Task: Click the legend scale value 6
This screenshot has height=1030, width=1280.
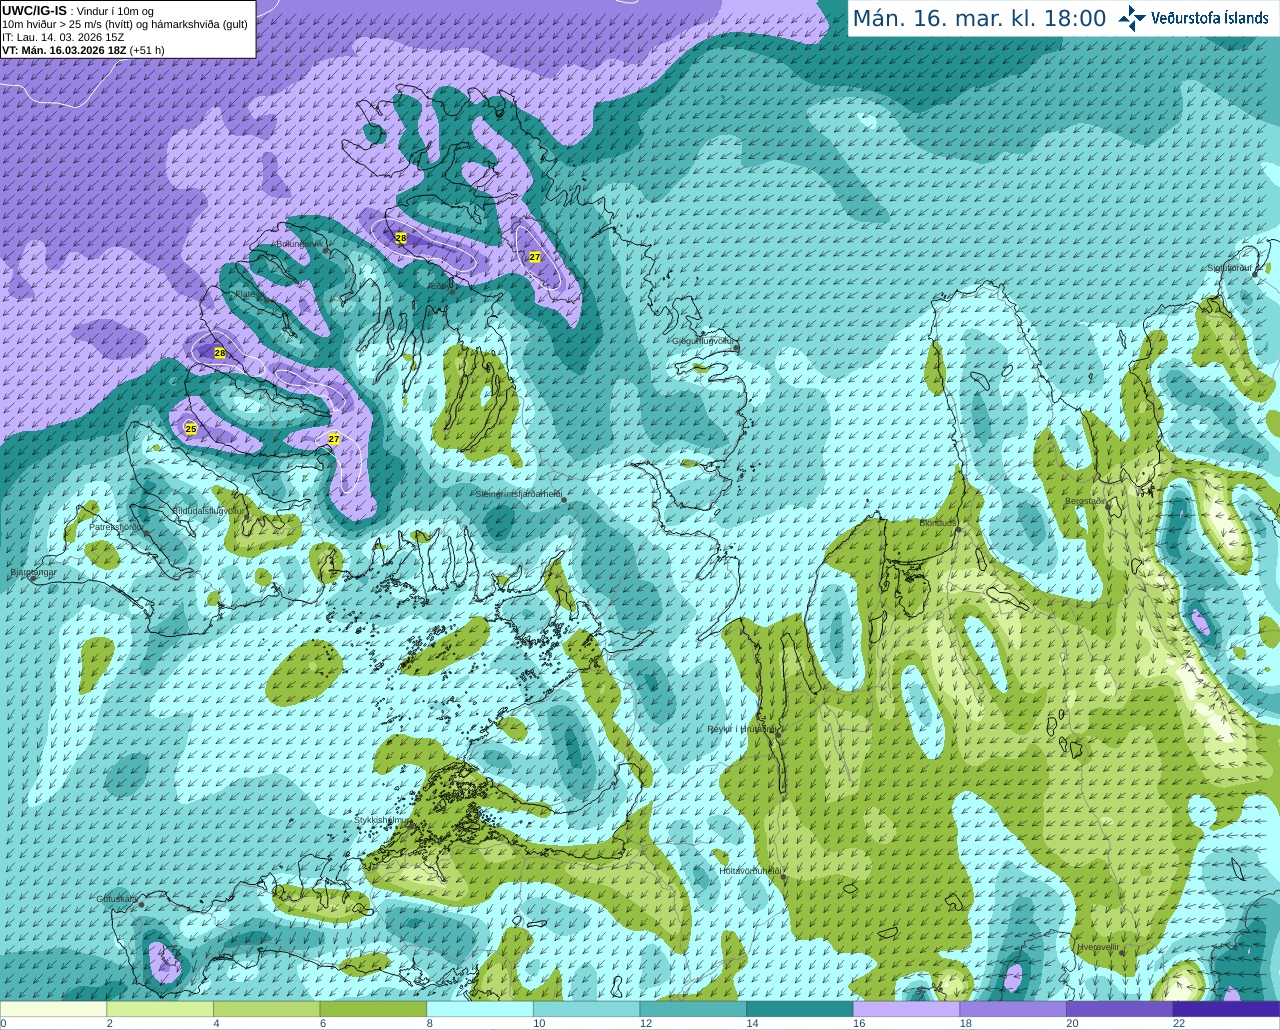Action: [x=323, y=1023]
